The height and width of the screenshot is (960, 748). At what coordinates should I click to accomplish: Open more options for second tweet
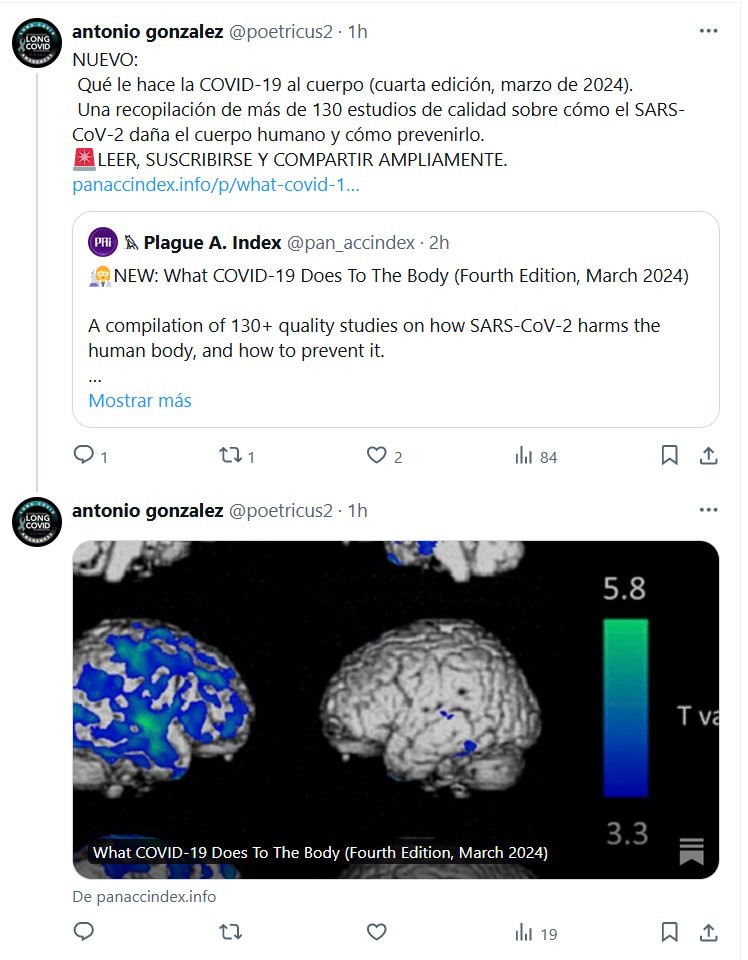708,510
